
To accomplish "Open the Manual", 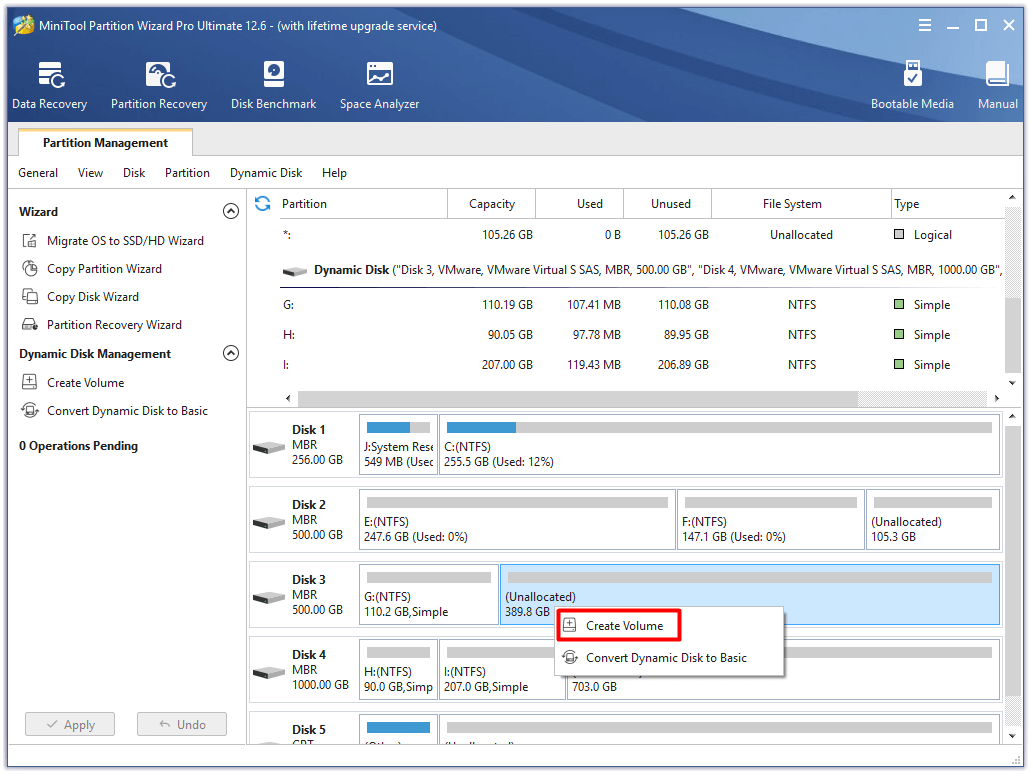I will point(997,86).
